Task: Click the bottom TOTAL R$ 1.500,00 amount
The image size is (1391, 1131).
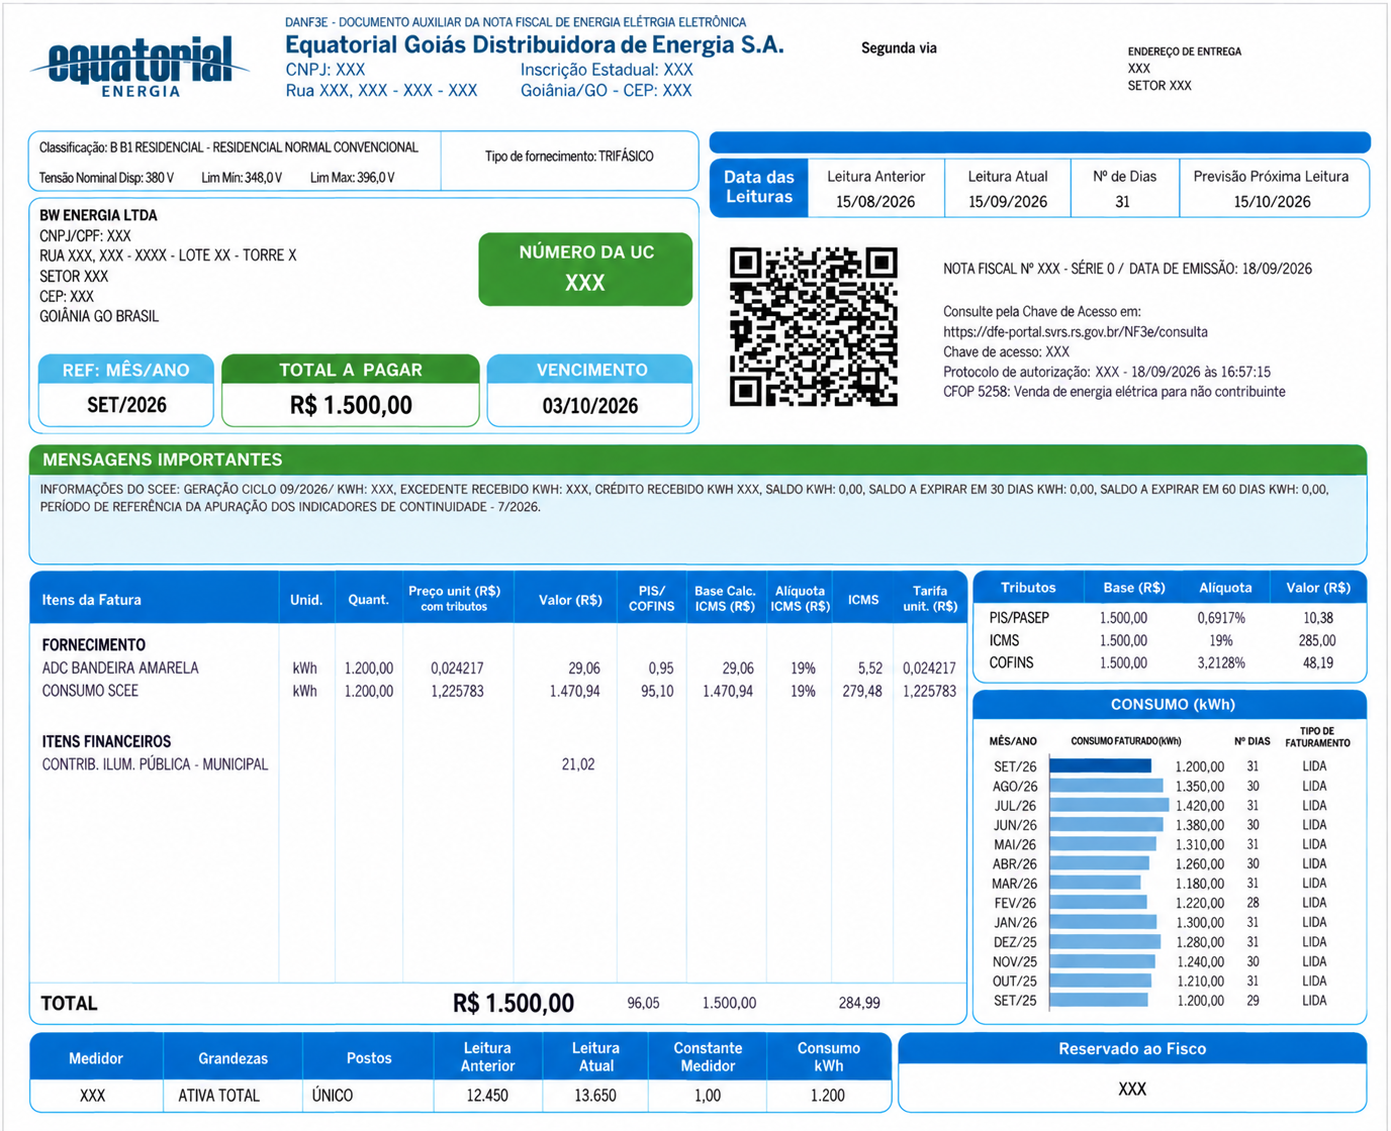Action: pyautogui.click(x=513, y=1003)
